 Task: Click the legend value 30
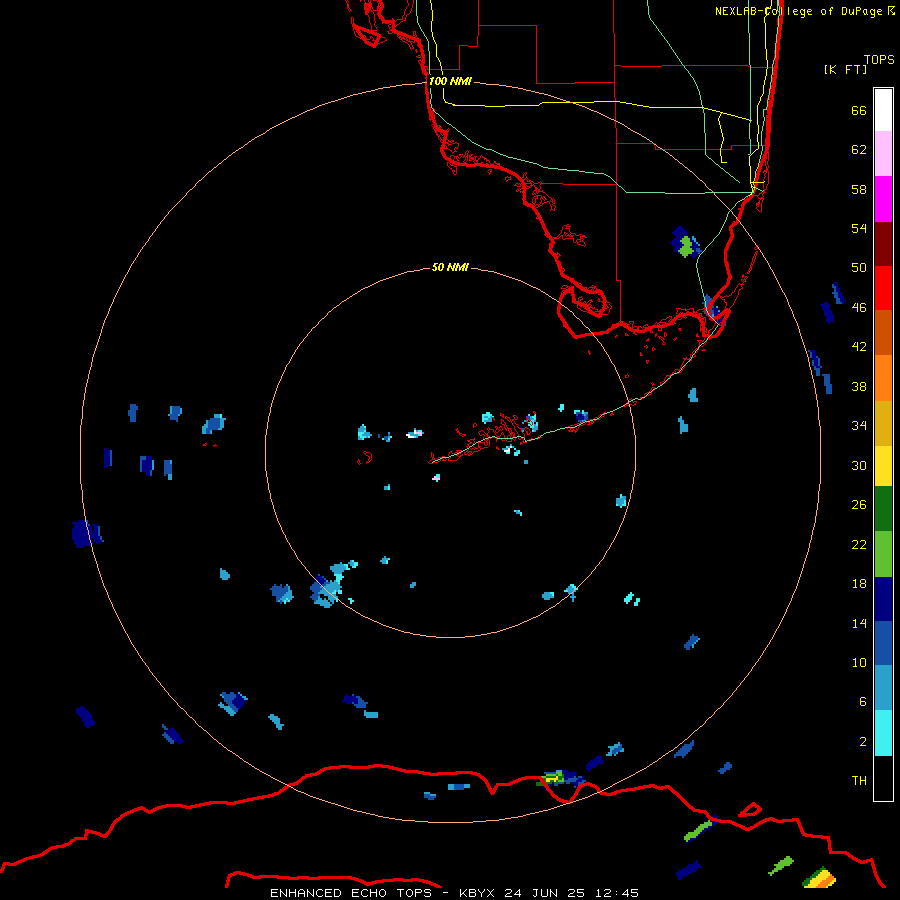pyautogui.click(x=859, y=465)
